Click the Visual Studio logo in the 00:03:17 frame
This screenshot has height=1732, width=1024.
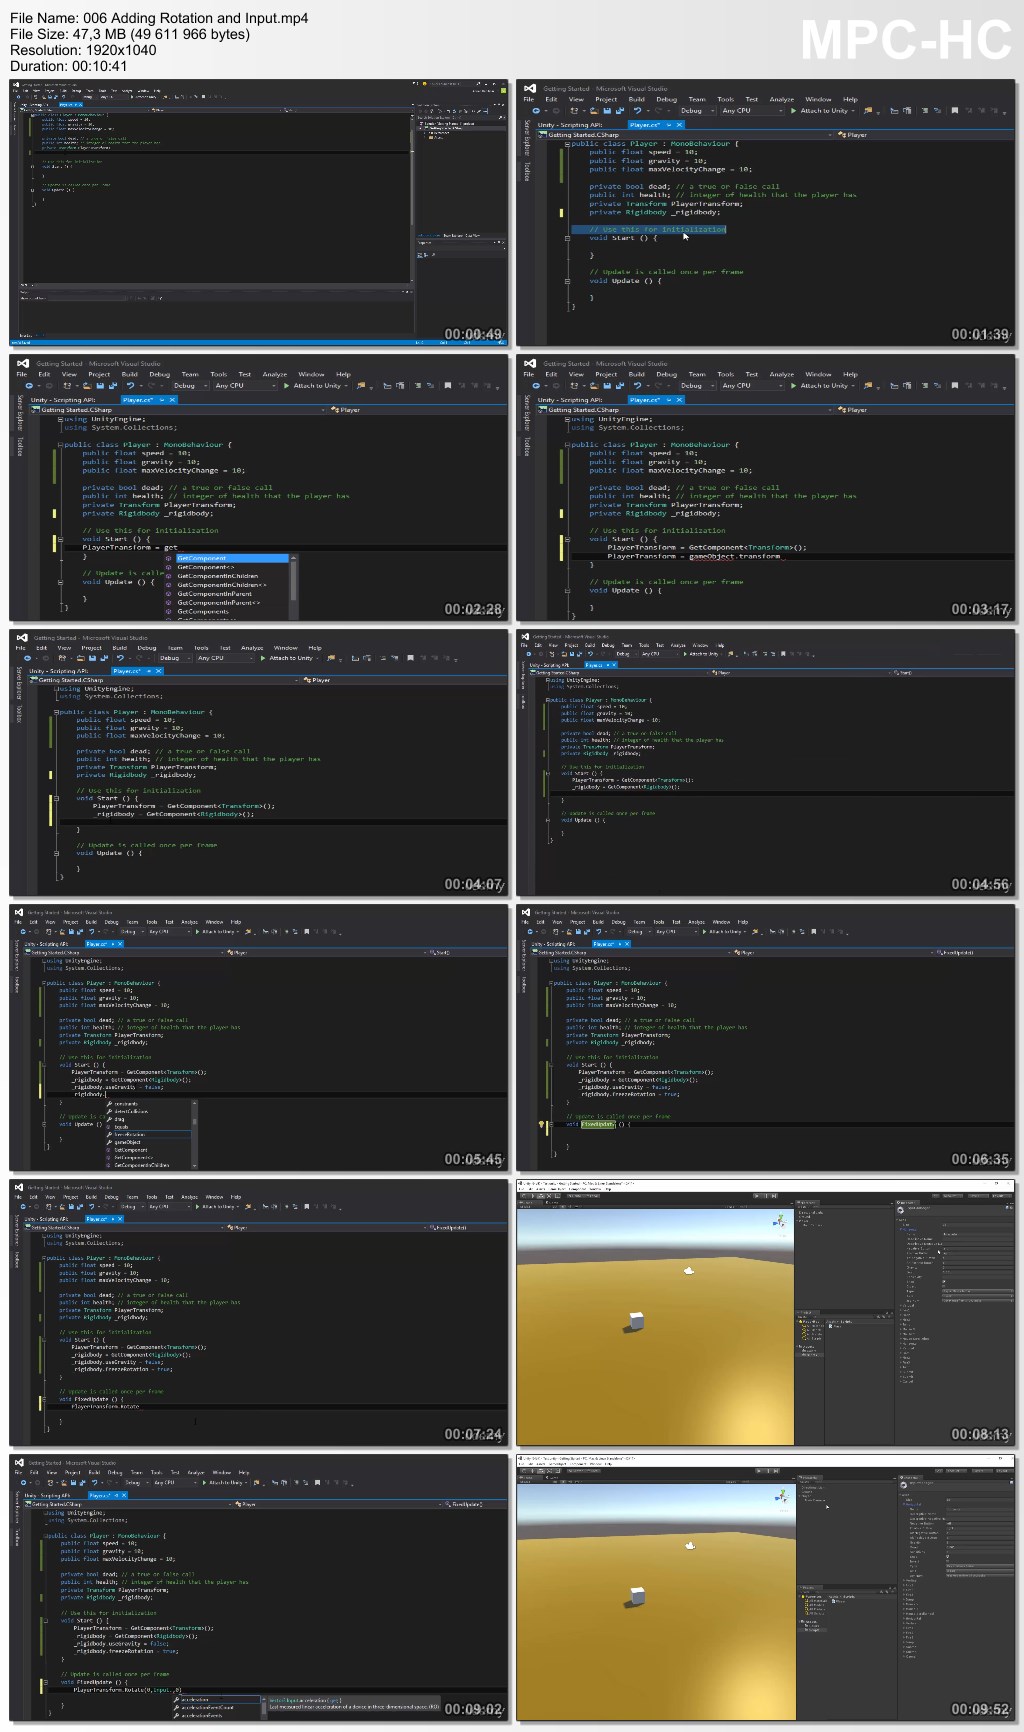[x=530, y=362]
